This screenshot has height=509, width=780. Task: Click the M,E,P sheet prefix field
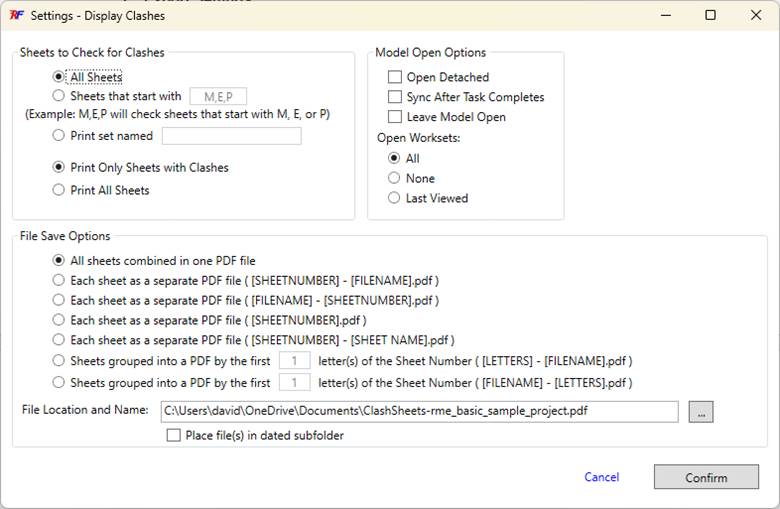tap(218, 97)
